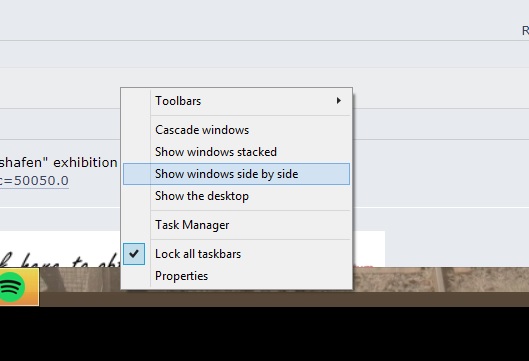Toggle the Lock all taskbars checkmark
This screenshot has width=529, height=361.
coord(134,254)
